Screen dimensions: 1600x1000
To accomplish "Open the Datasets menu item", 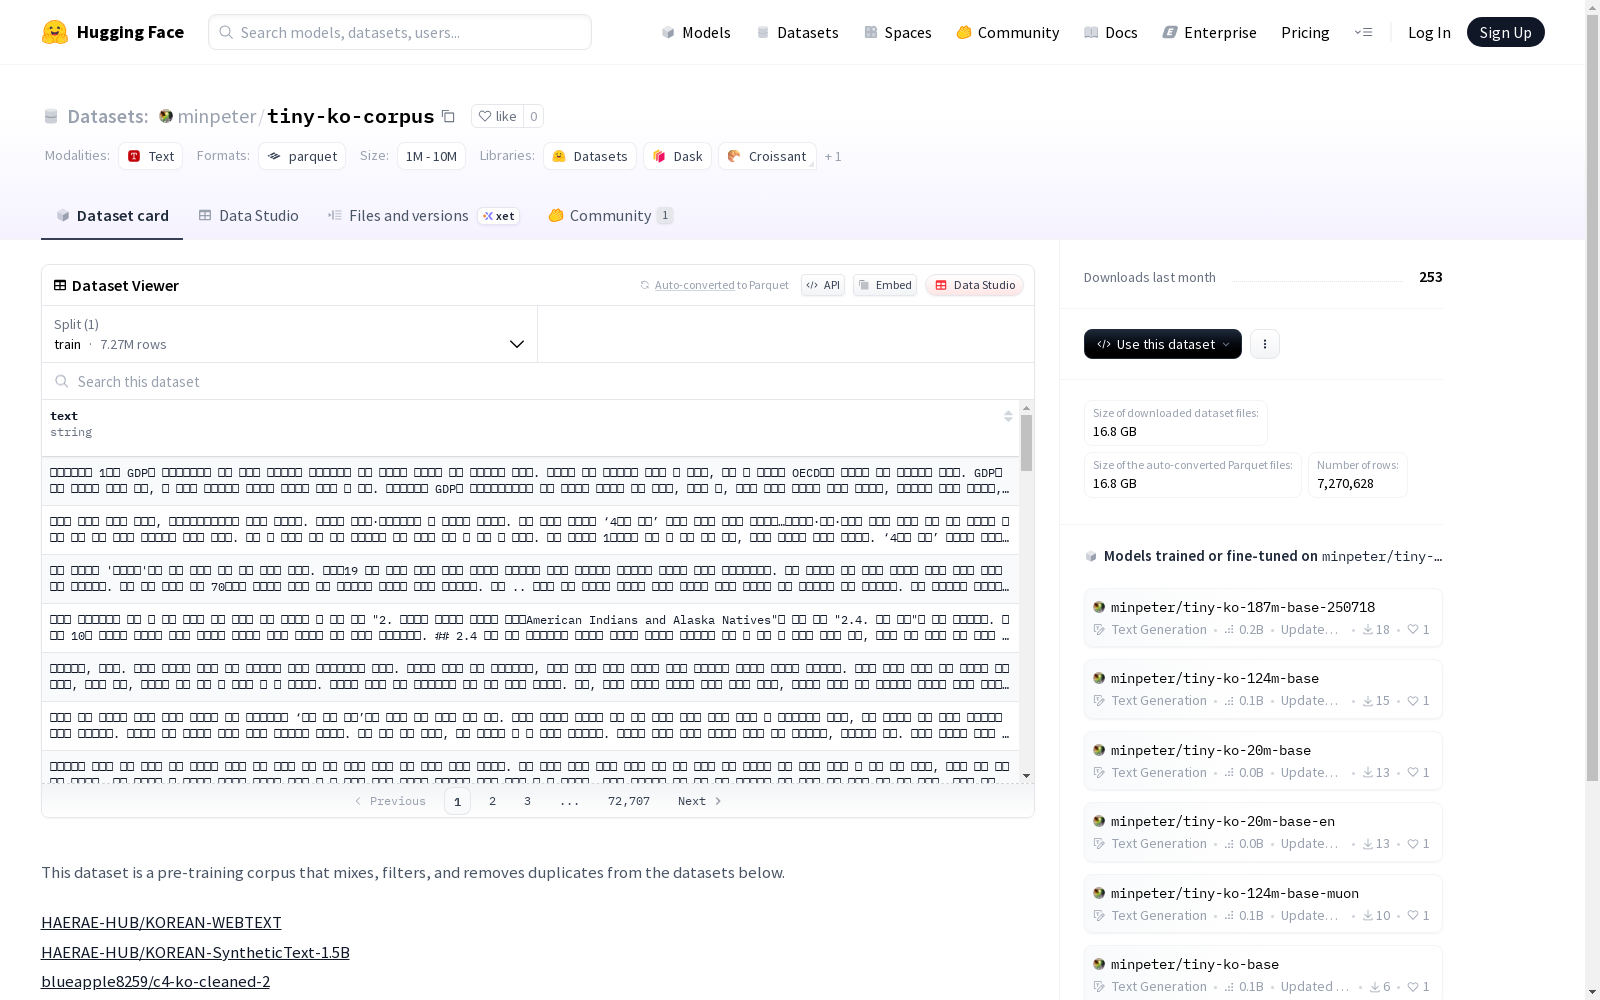I will coord(797,32).
